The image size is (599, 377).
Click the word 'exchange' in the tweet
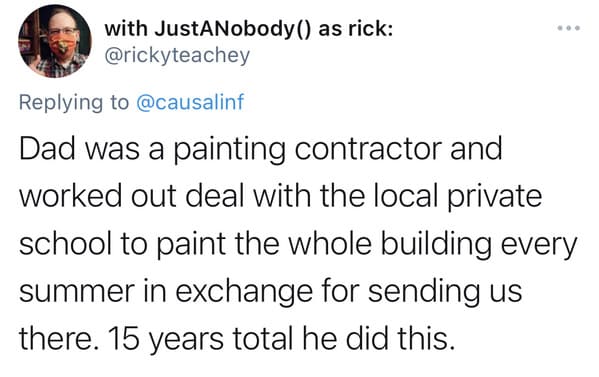(x=244, y=293)
